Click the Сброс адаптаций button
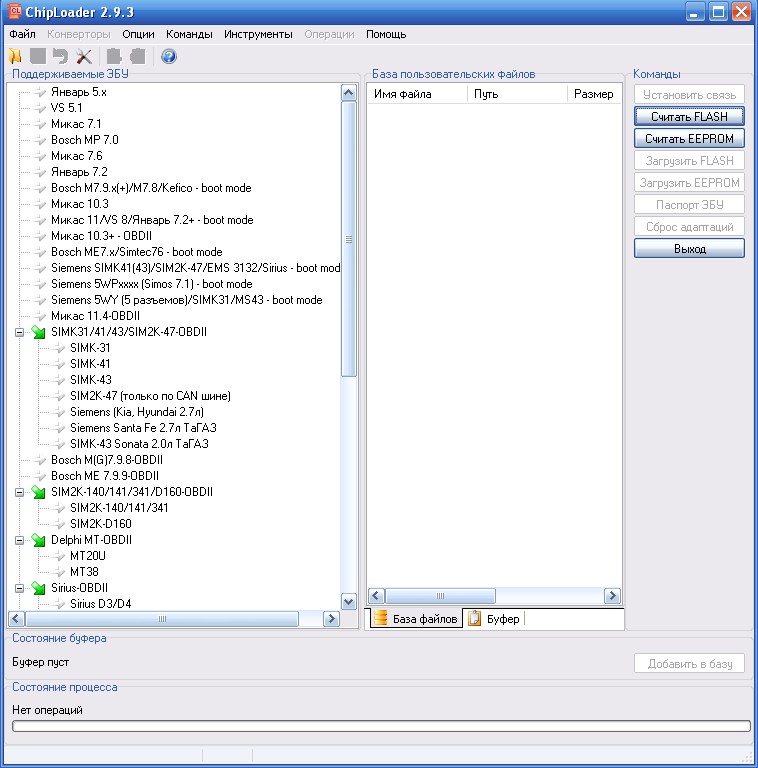This screenshot has height=768, width=758. (689, 227)
